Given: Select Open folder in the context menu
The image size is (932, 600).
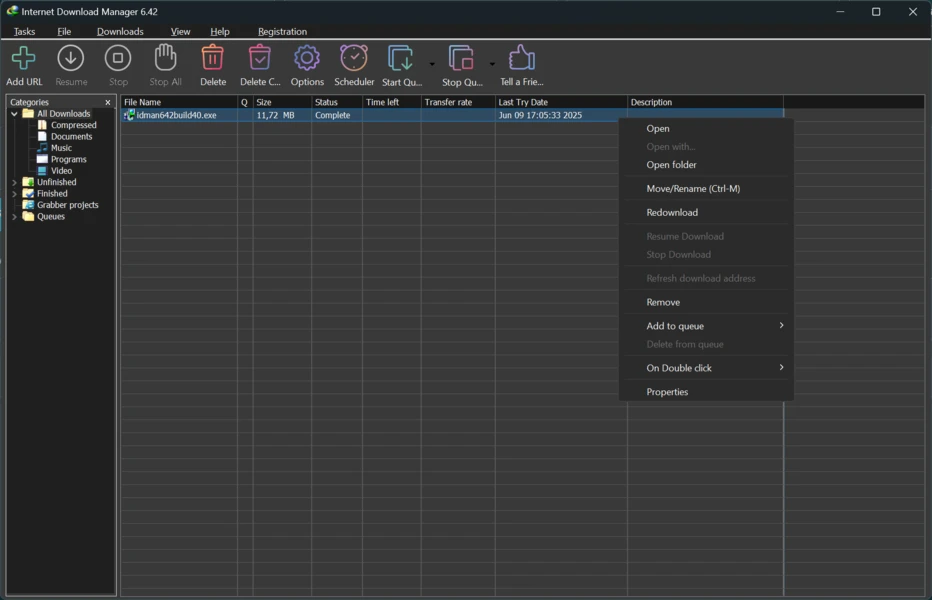Looking at the screenshot, I should point(671,165).
